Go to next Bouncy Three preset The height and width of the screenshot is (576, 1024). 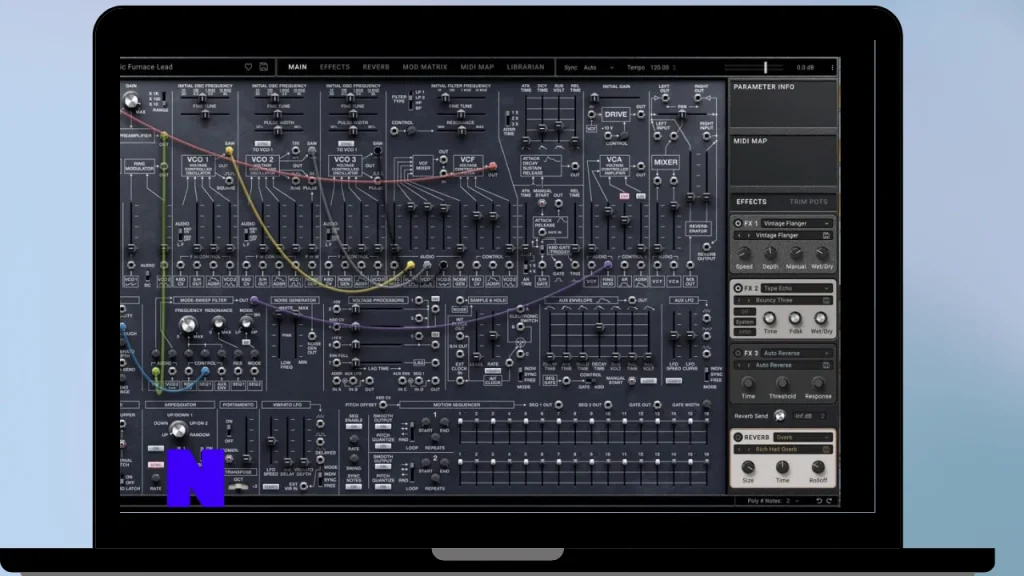[x=748, y=300]
